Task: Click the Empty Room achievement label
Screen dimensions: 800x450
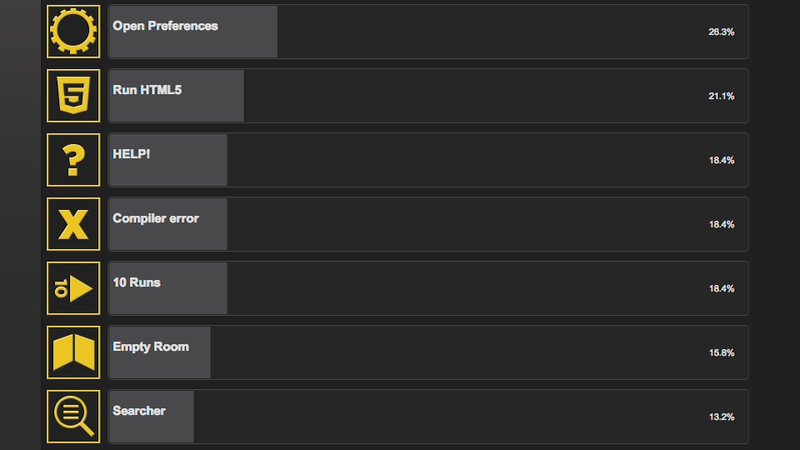Action: point(151,347)
